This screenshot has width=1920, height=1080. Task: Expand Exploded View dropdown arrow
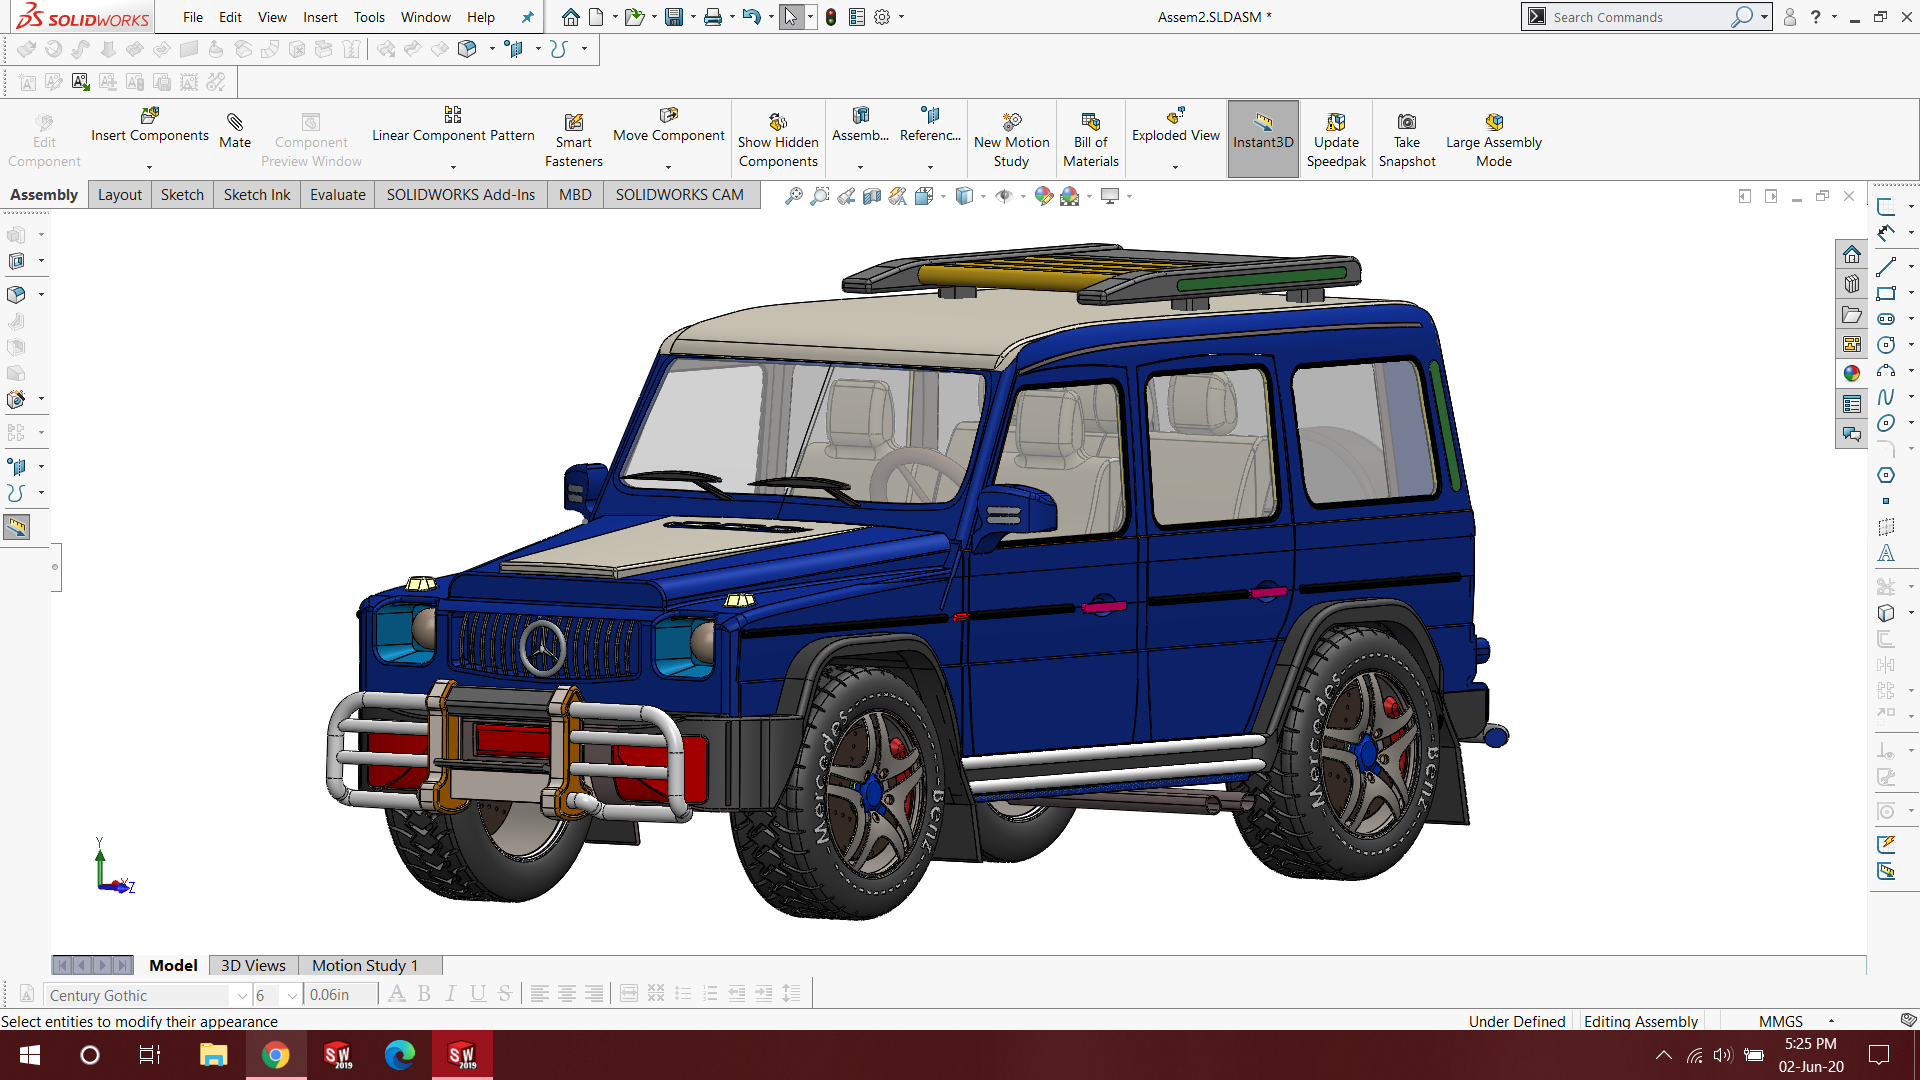click(1176, 167)
